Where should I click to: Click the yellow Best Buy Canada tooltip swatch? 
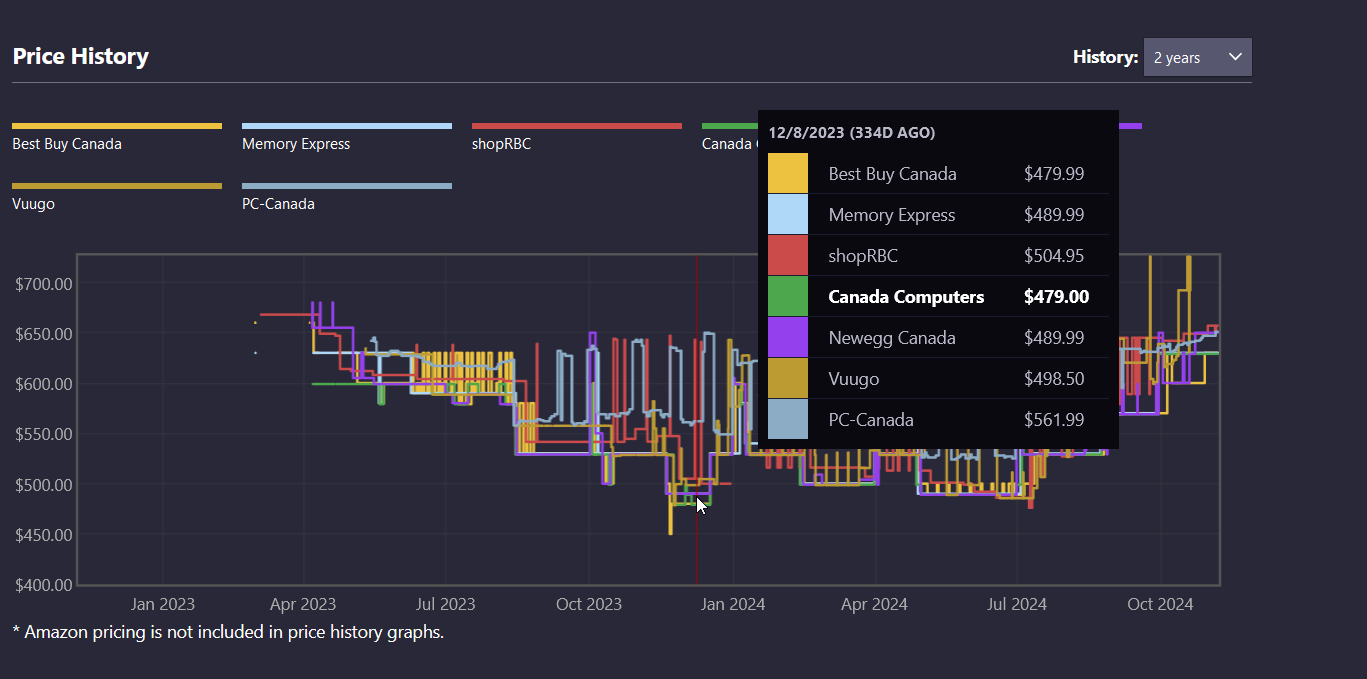click(788, 174)
